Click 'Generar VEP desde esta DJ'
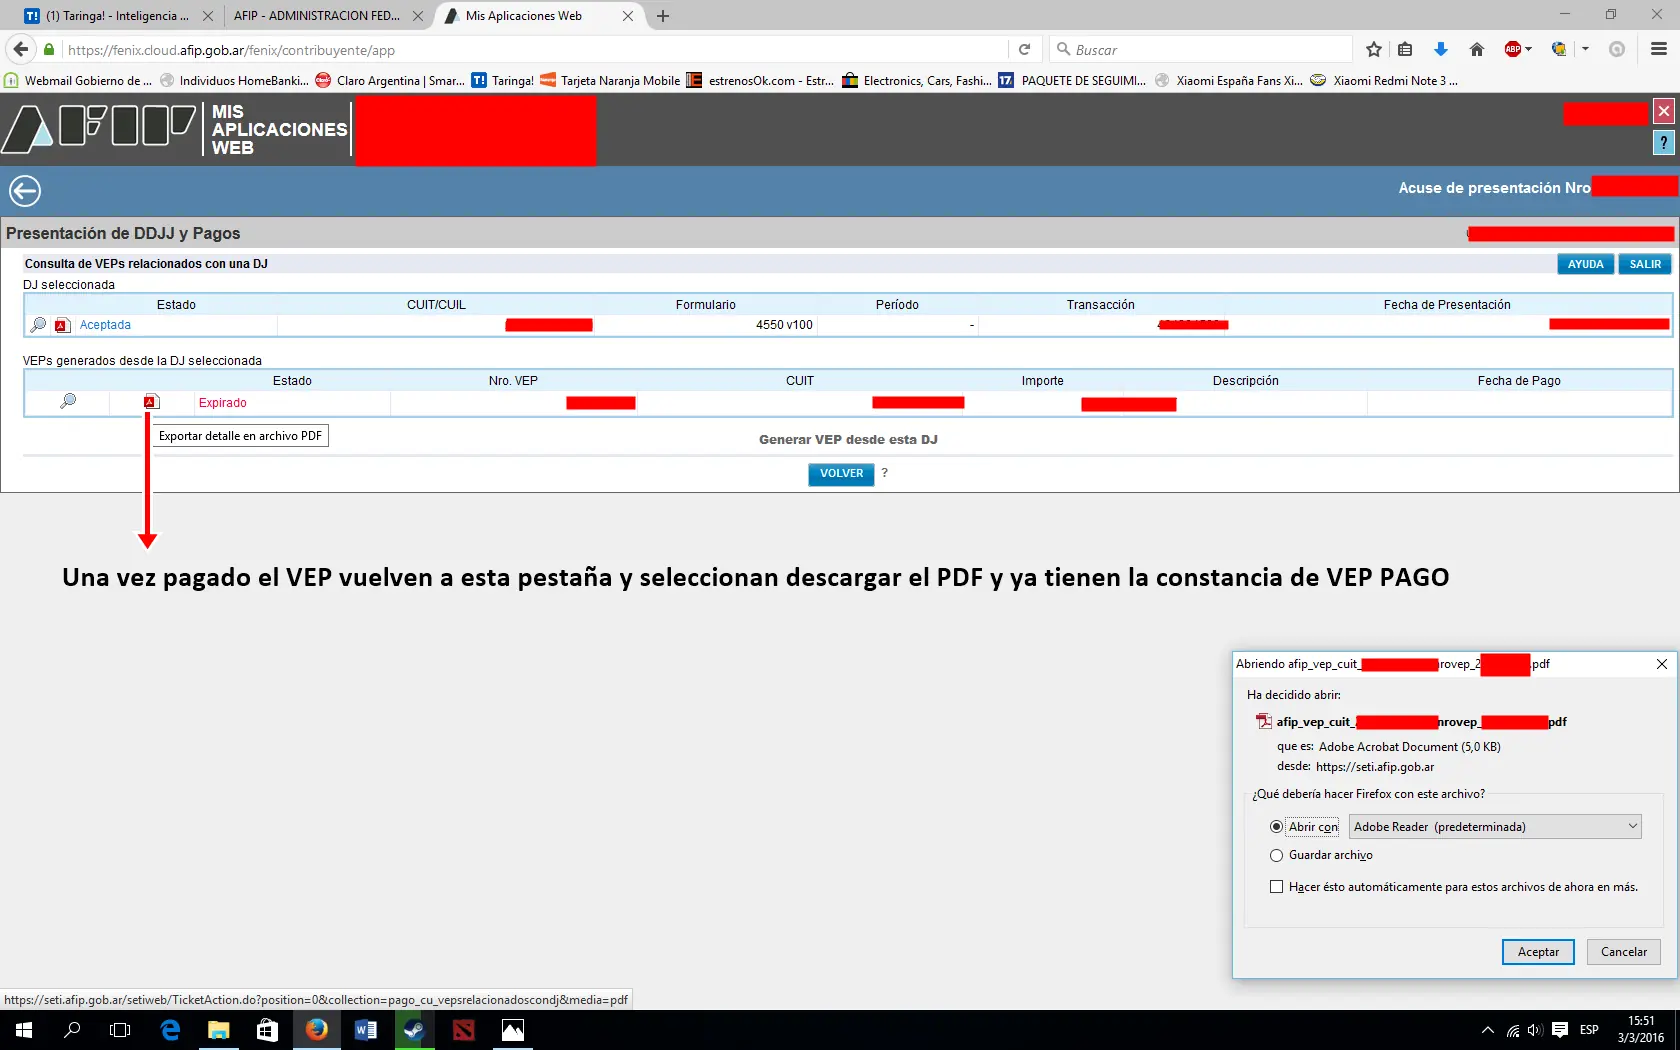 pyautogui.click(x=848, y=439)
